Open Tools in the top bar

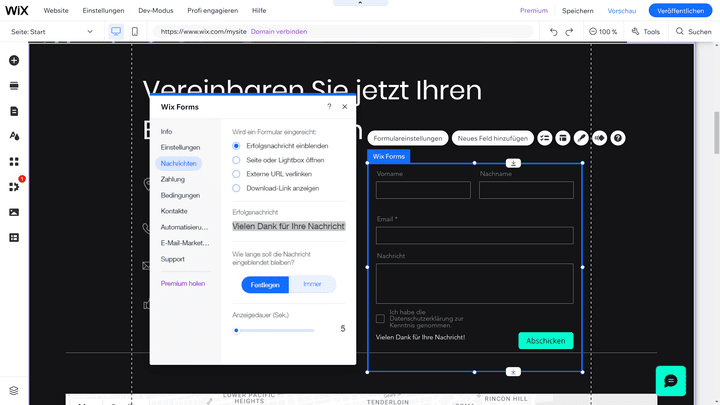pos(646,32)
